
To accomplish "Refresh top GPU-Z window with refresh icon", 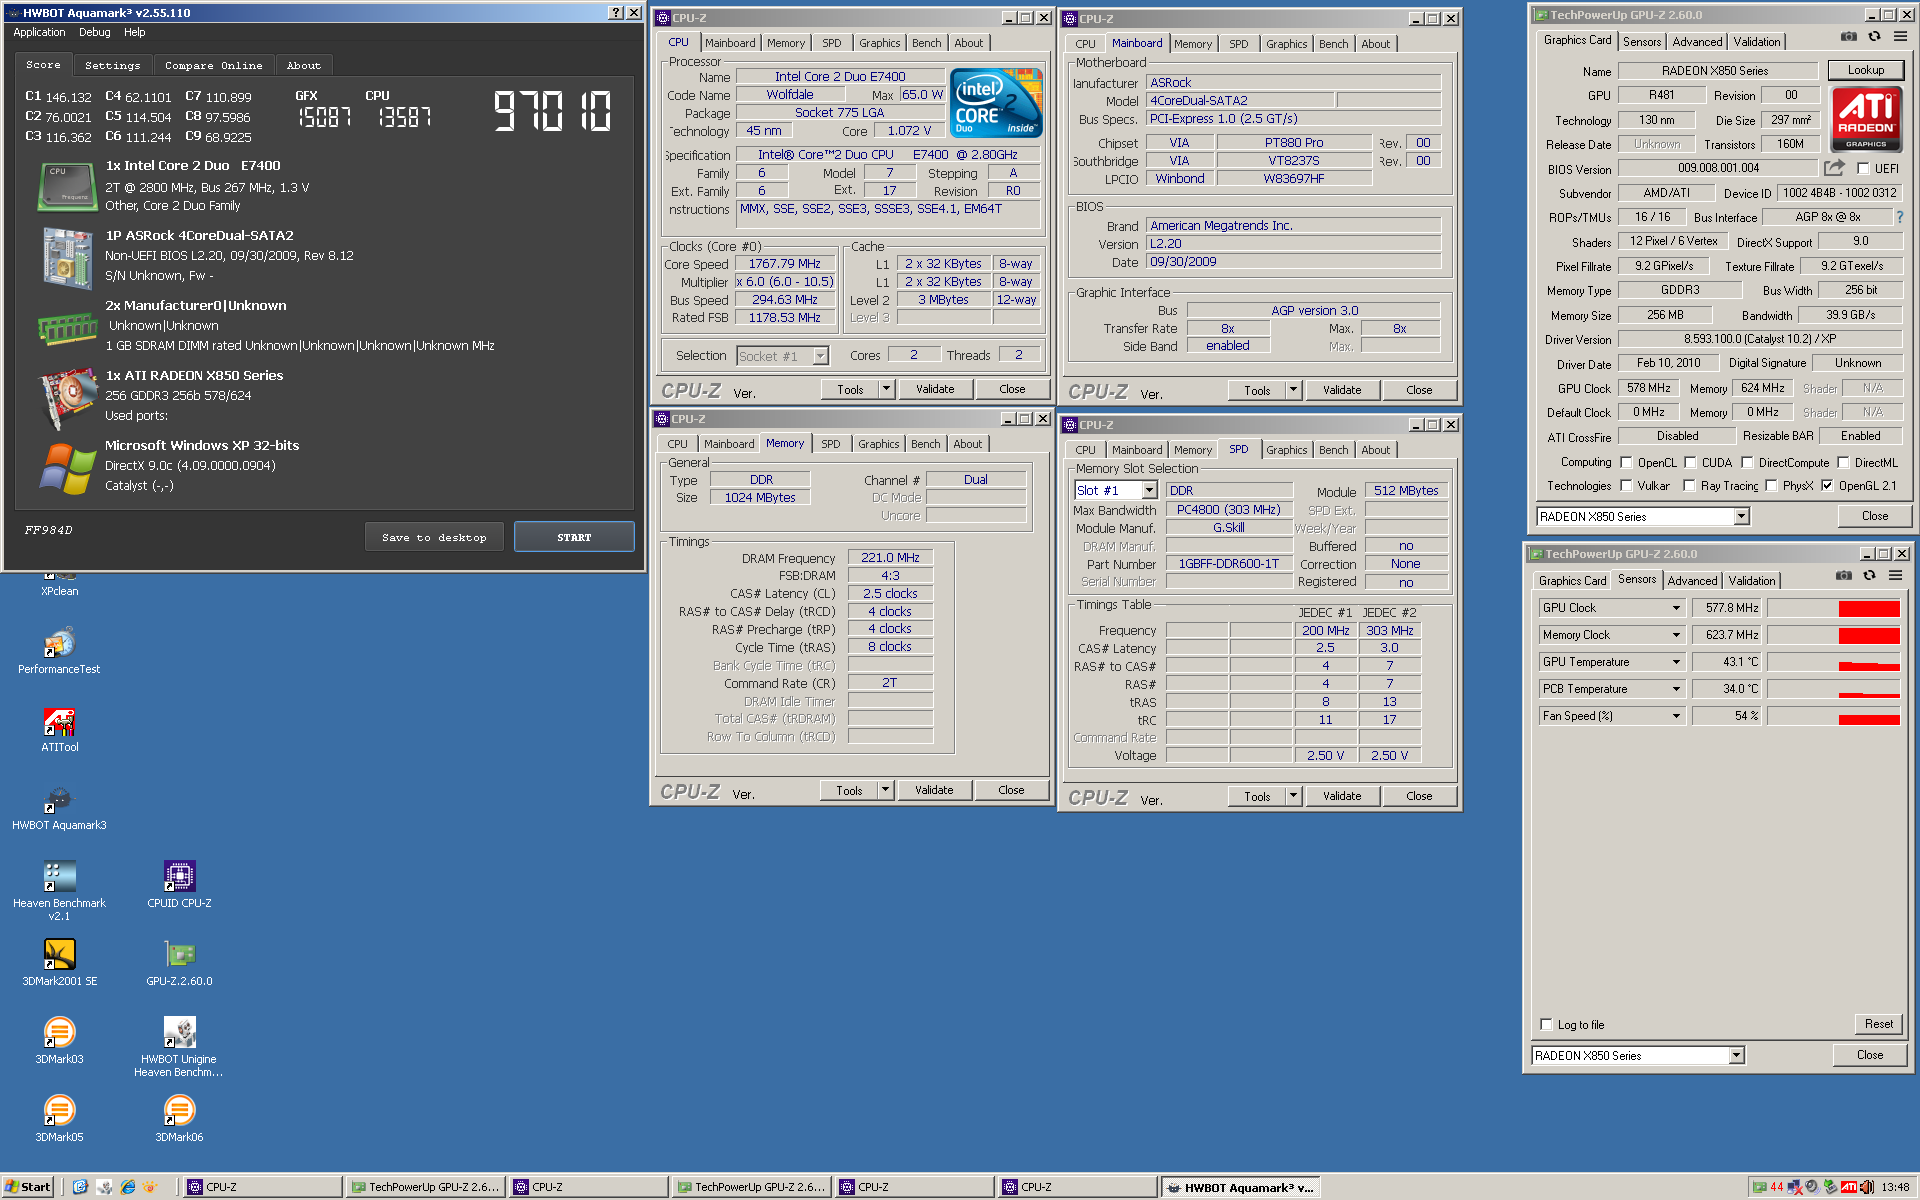I will (1874, 37).
